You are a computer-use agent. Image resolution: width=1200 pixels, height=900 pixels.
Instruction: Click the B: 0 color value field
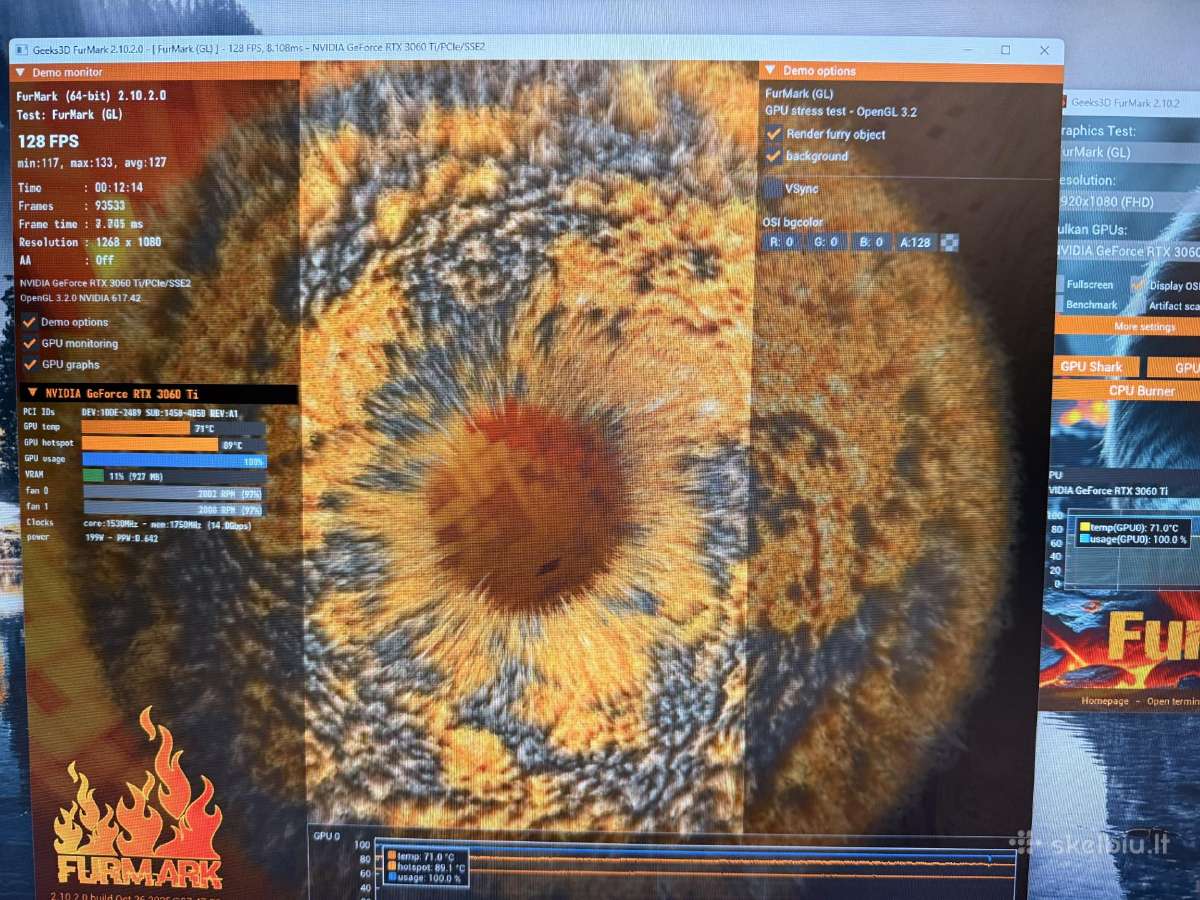[x=872, y=242]
